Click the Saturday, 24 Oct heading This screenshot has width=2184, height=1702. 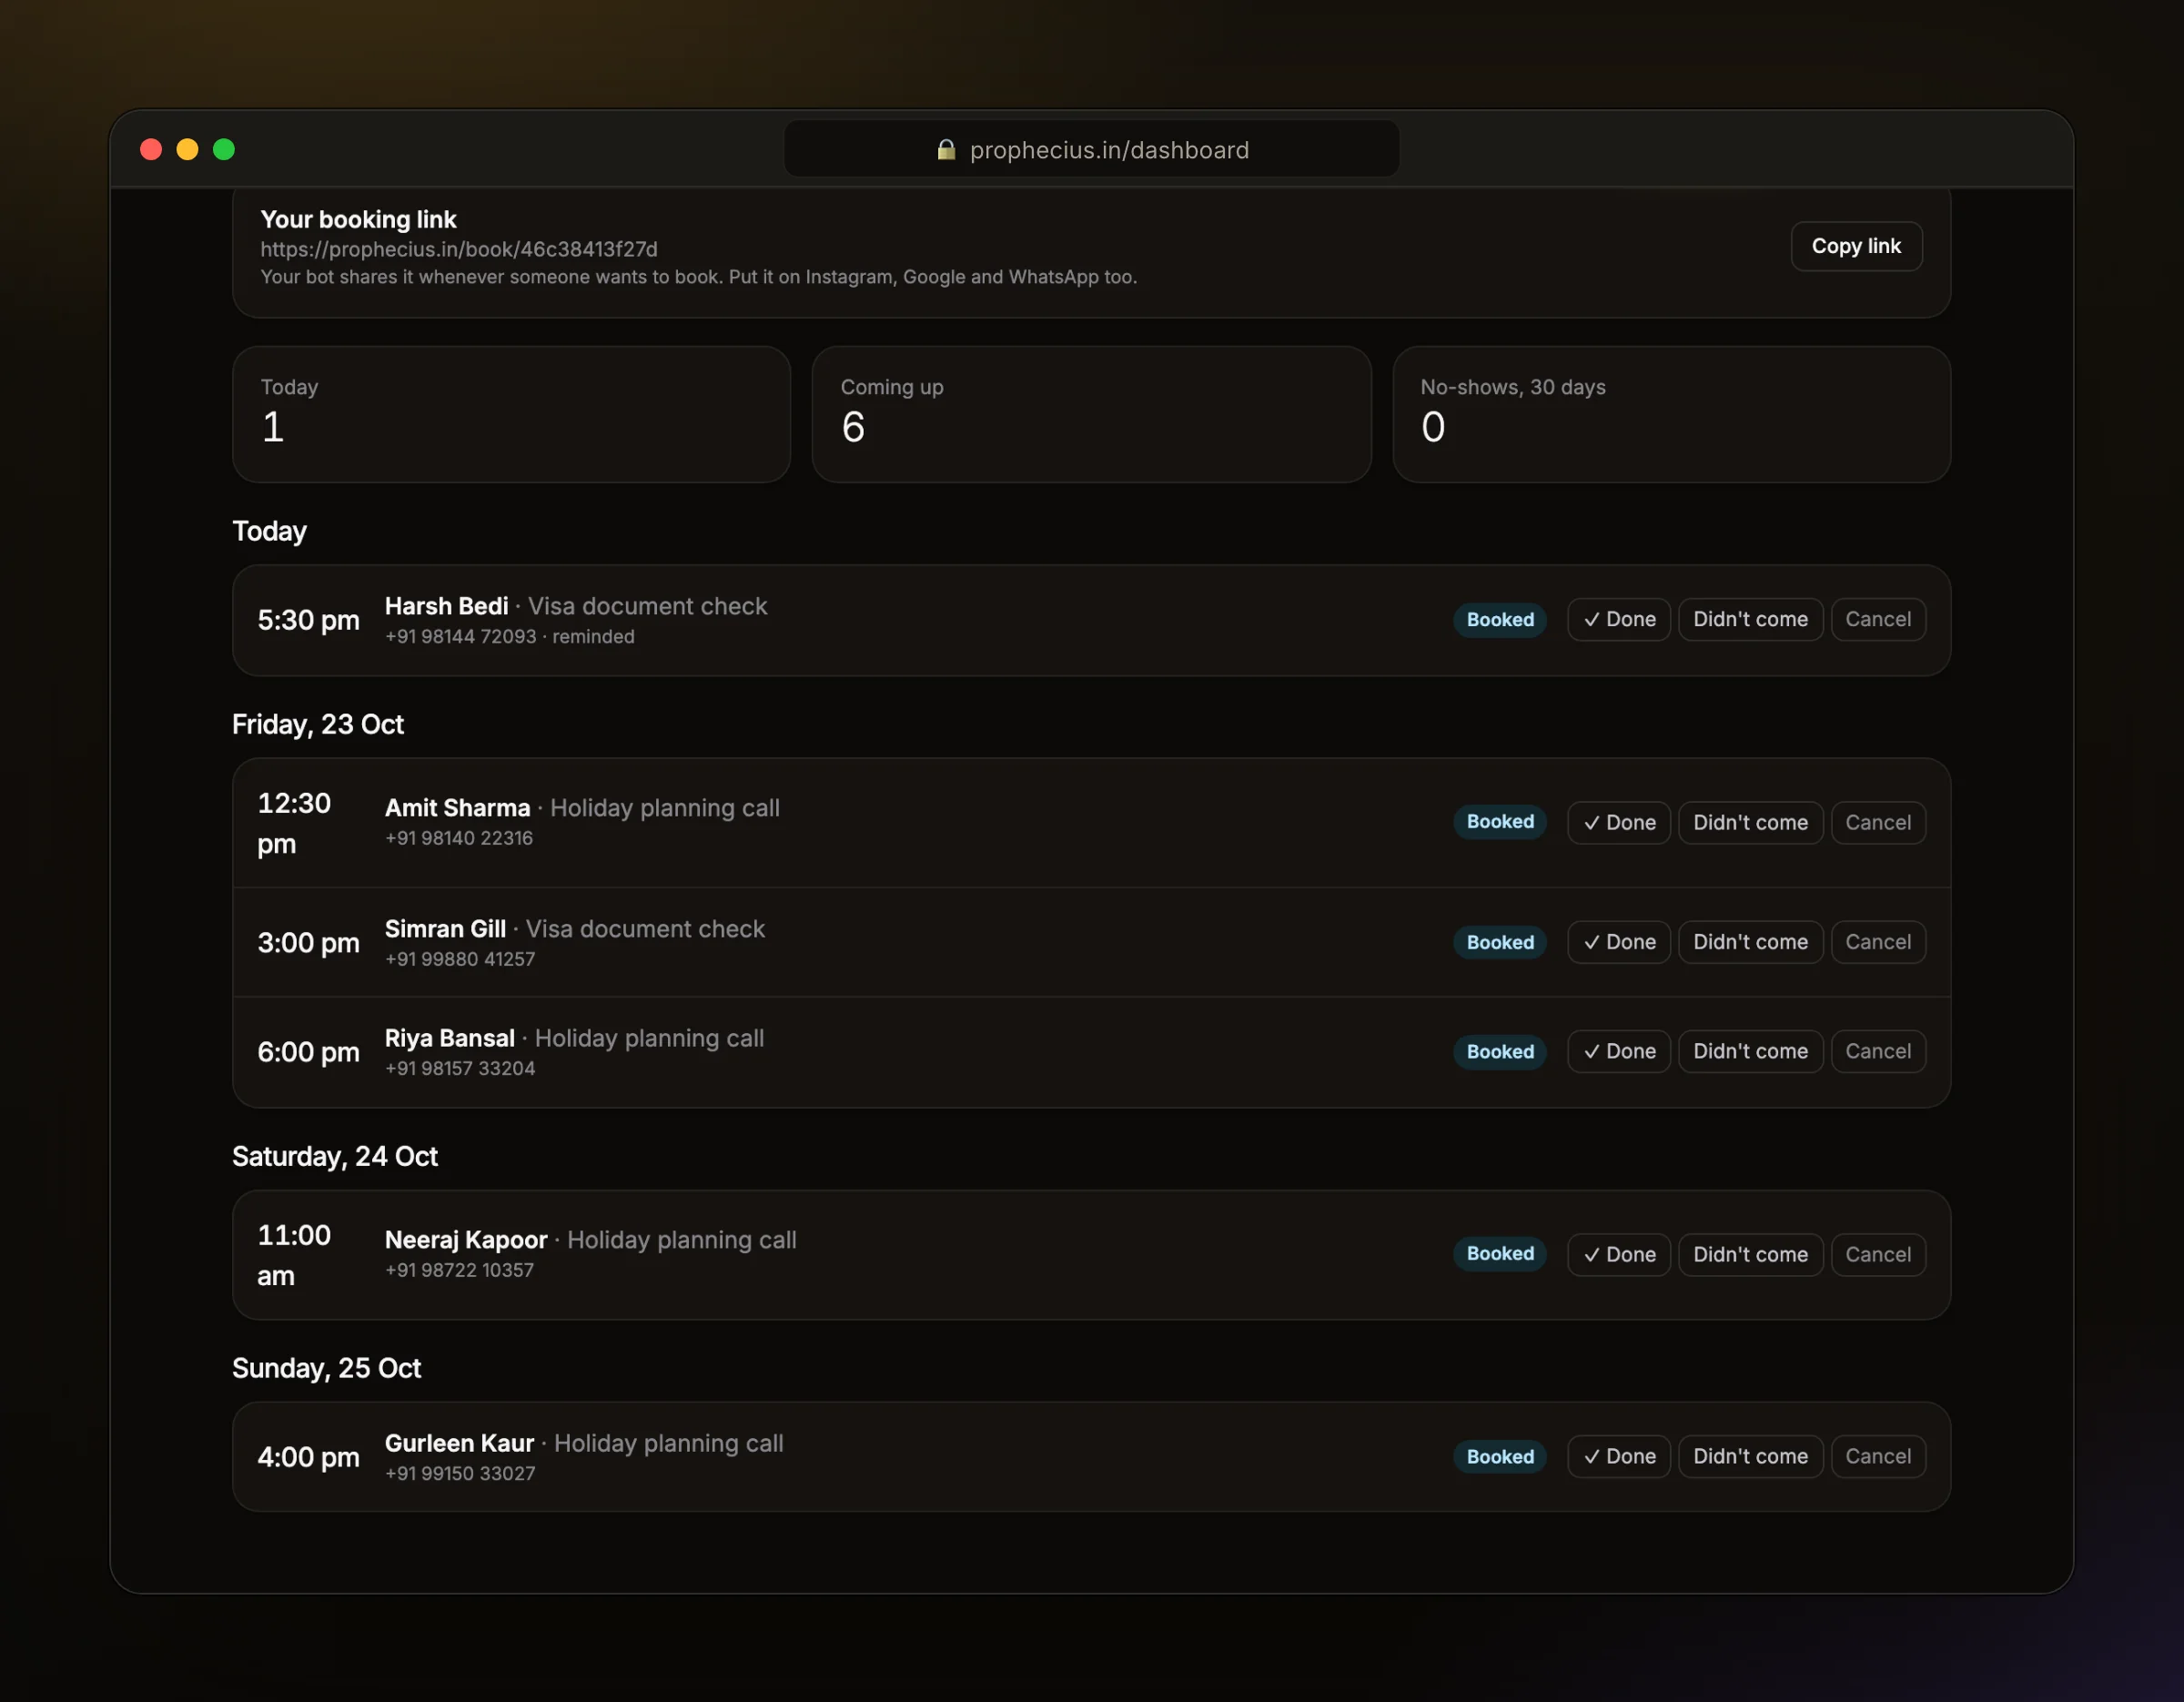click(335, 1156)
